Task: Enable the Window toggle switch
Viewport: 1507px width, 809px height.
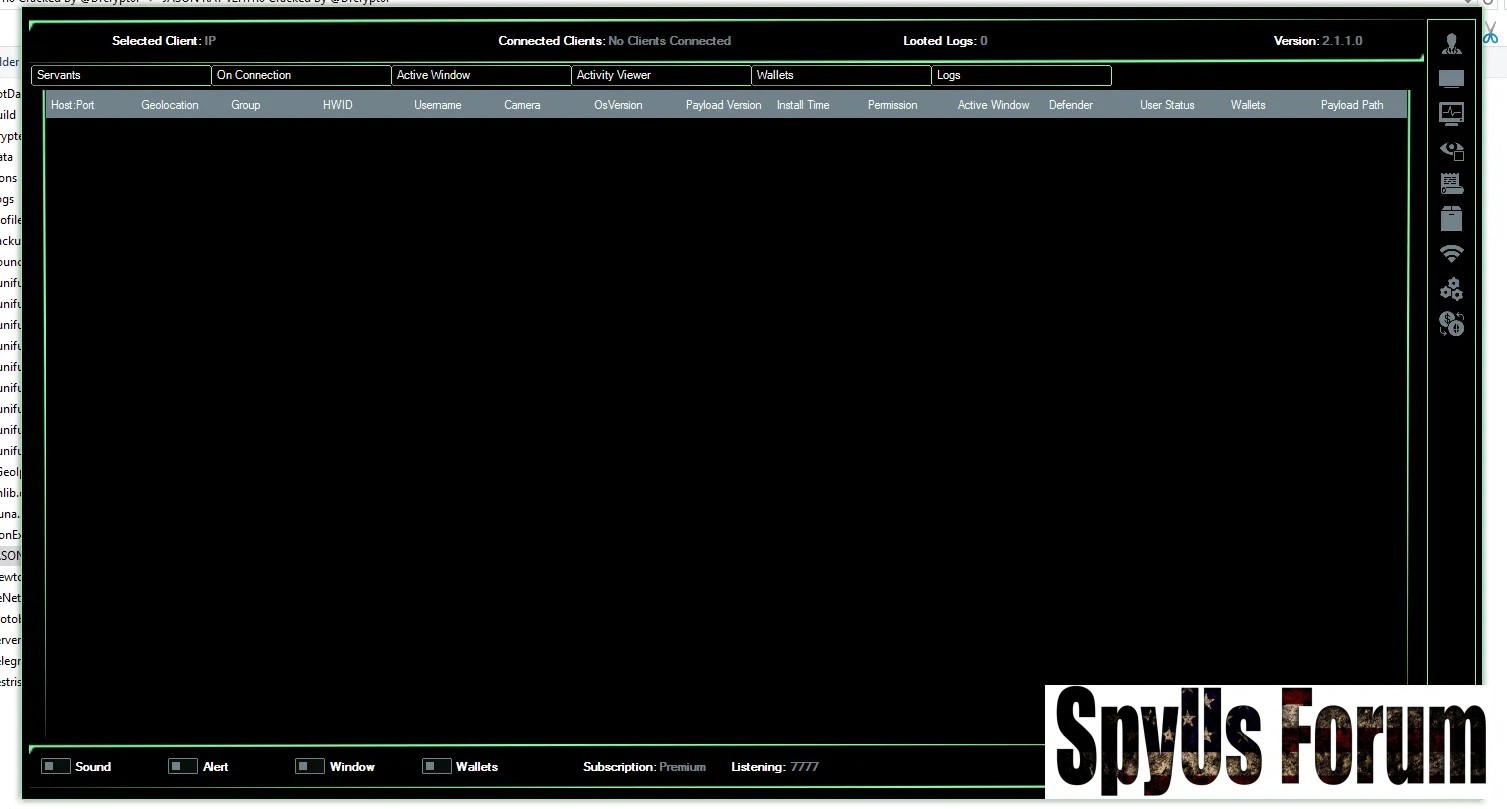Action: [310, 767]
